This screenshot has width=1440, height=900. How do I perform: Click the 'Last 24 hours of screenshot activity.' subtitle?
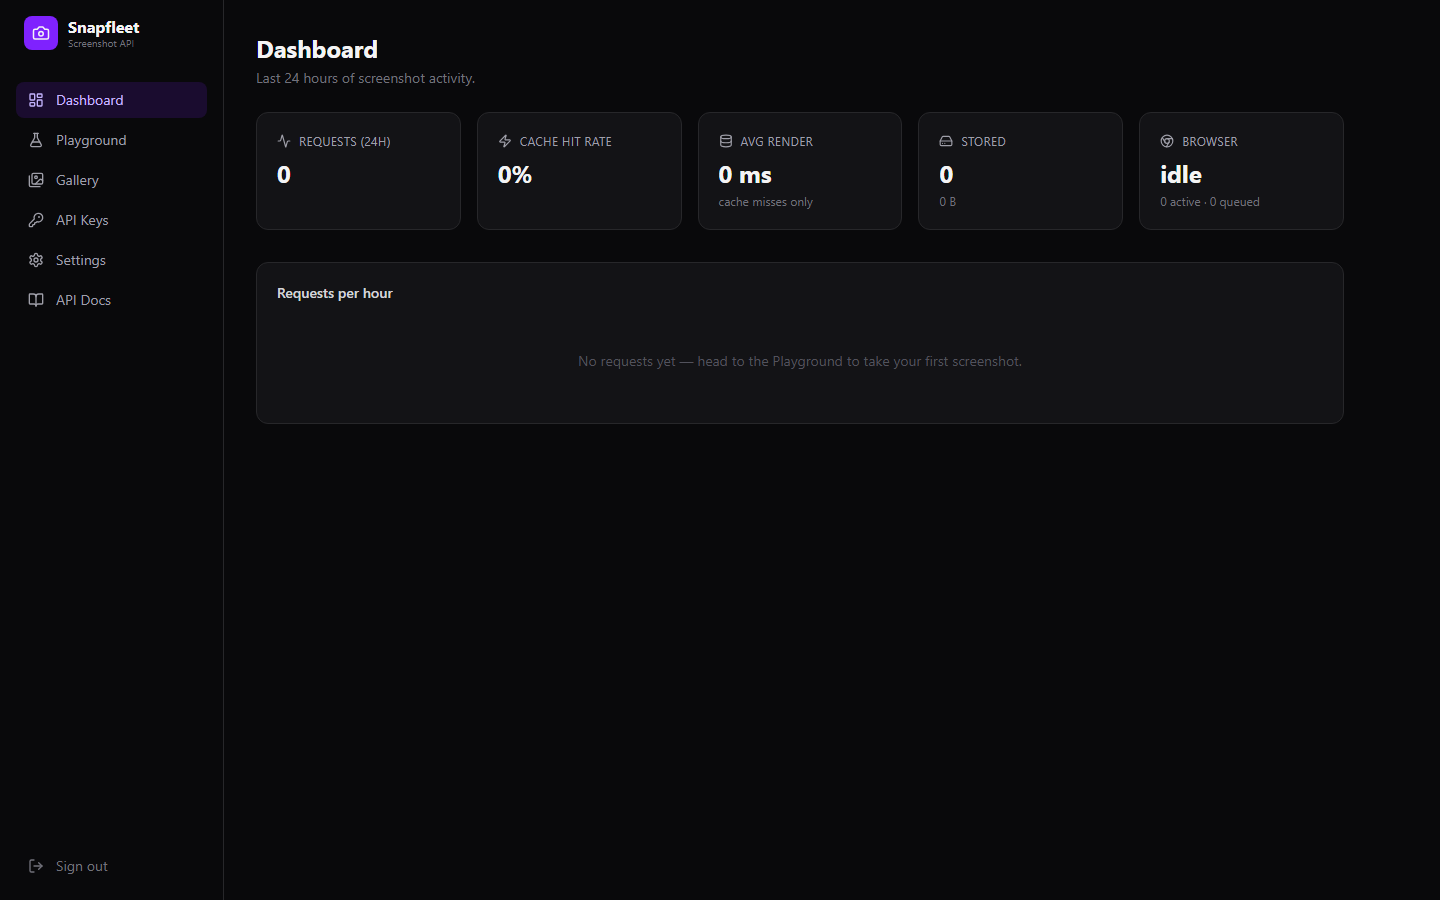(x=365, y=78)
